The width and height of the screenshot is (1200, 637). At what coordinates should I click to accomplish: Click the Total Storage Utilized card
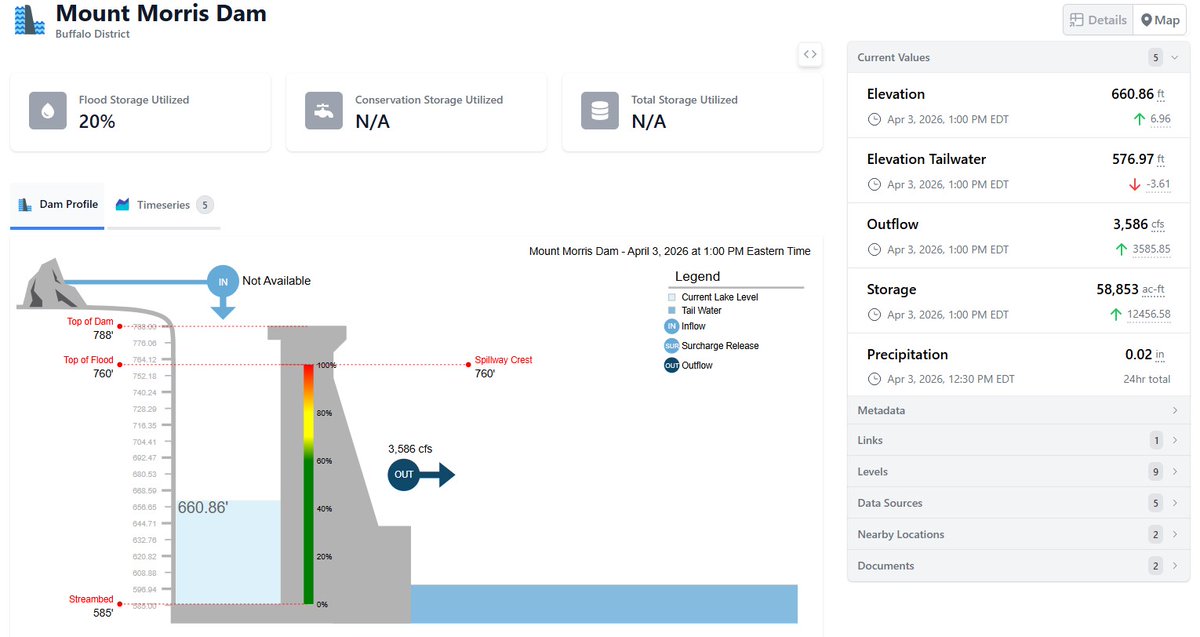693,112
